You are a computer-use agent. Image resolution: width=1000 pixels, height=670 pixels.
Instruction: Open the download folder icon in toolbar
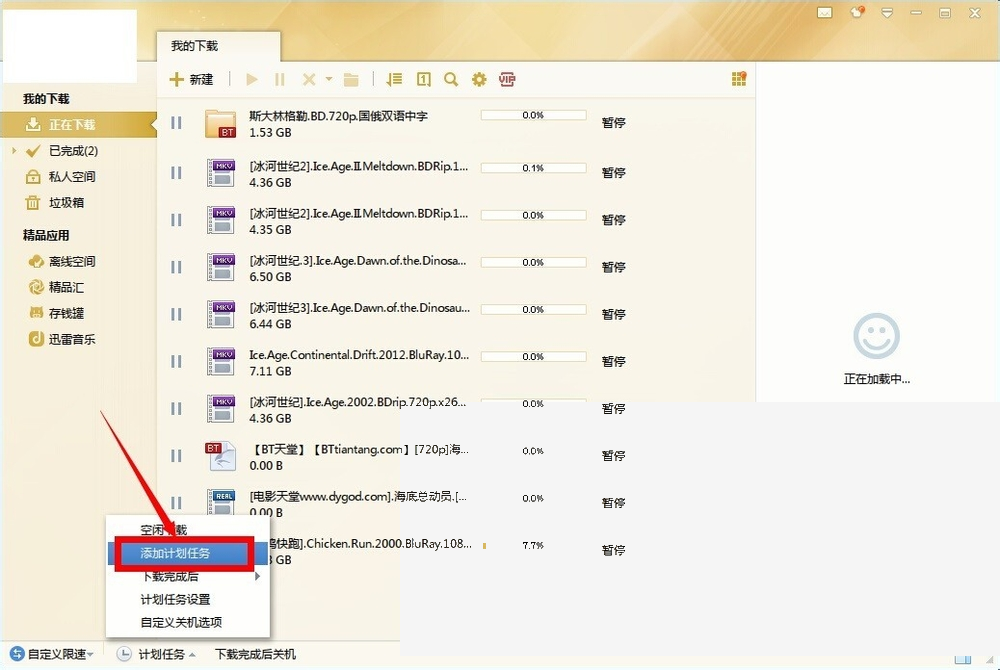(351, 80)
